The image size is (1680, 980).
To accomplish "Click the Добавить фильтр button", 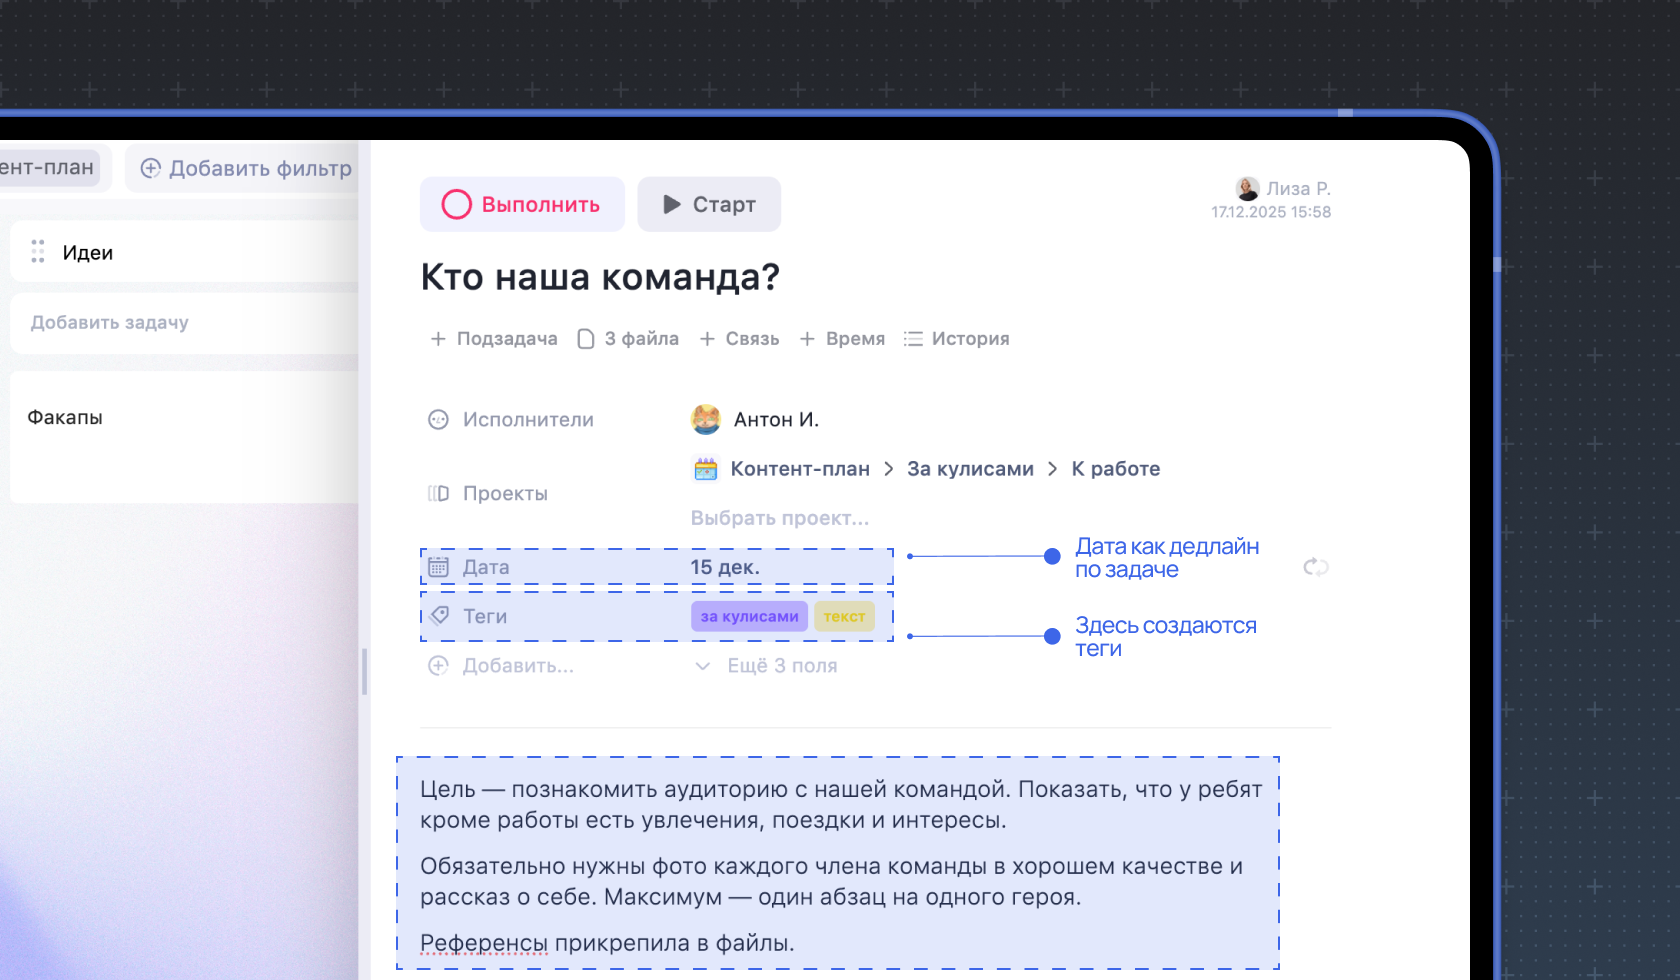I will pos(243,168).
